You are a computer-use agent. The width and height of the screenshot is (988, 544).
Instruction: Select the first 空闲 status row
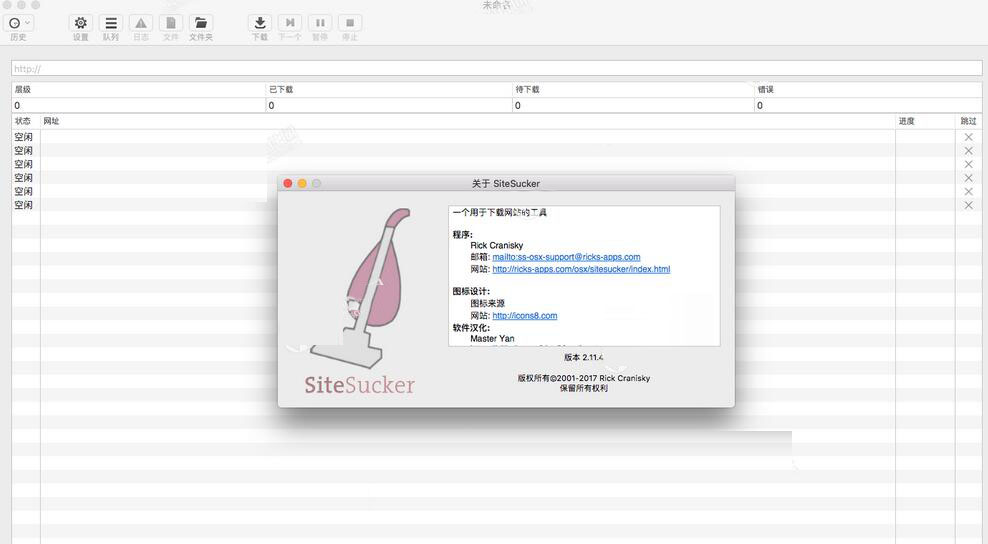(23, 137)
